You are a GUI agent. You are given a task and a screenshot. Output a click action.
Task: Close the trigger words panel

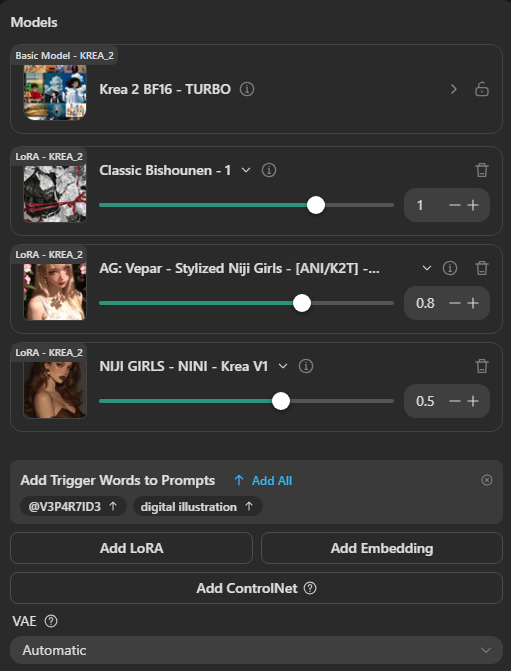point(487,480)
